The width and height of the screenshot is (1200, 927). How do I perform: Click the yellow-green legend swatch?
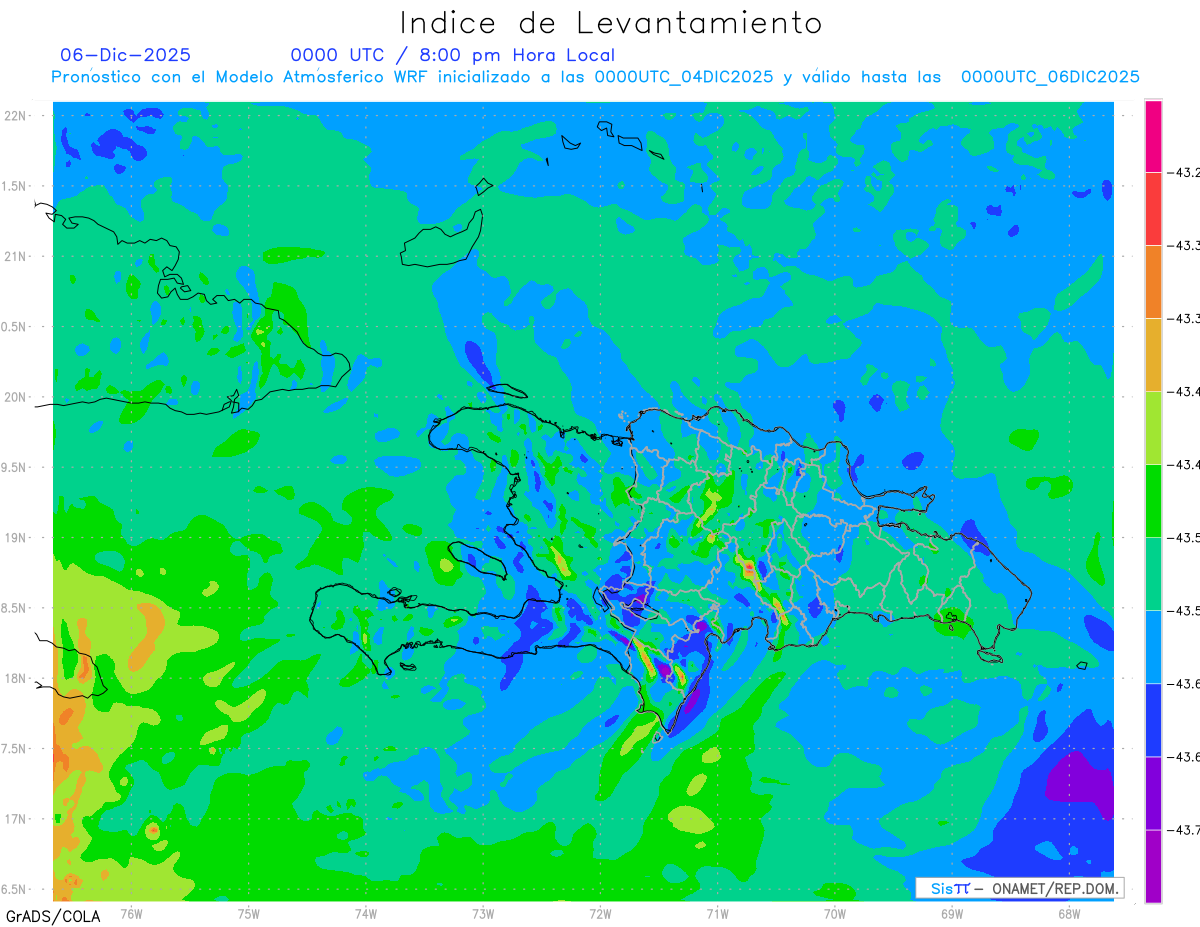1153,428
